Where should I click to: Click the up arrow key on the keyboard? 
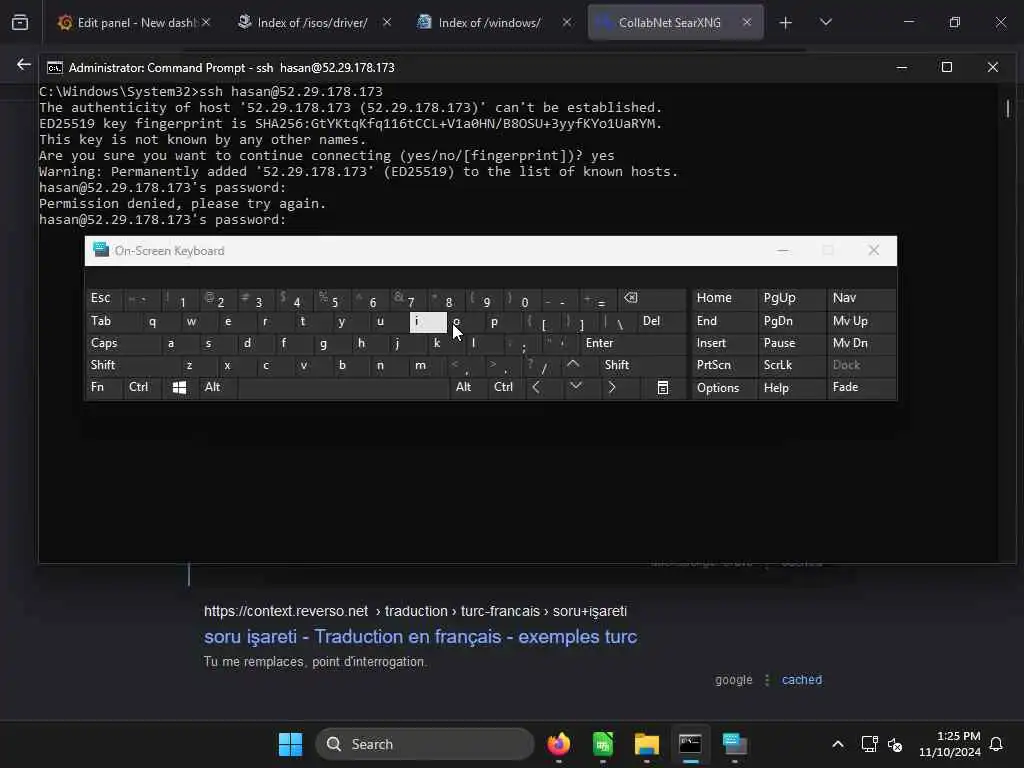click(x=573, y=364)
